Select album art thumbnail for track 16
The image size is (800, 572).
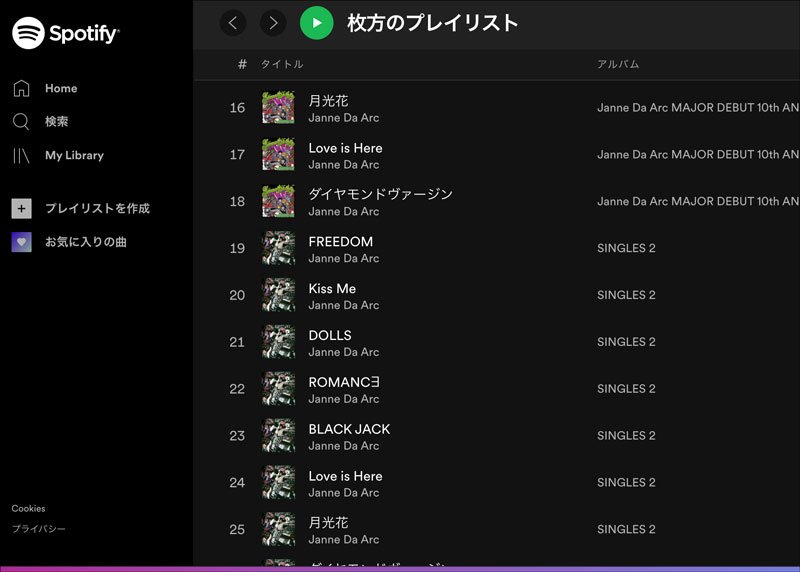[x=278, y=108]
